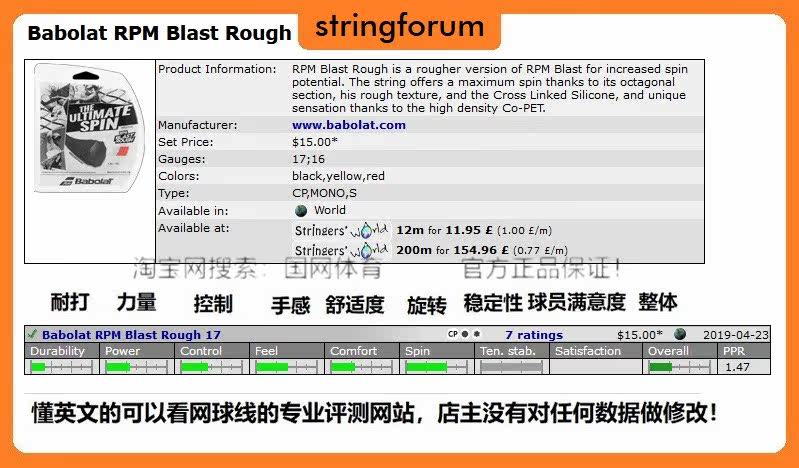Viewport: 799px width, 468px height.
Task: Select the 12m for 11.95 £ offer text
Action: [474, 230]
